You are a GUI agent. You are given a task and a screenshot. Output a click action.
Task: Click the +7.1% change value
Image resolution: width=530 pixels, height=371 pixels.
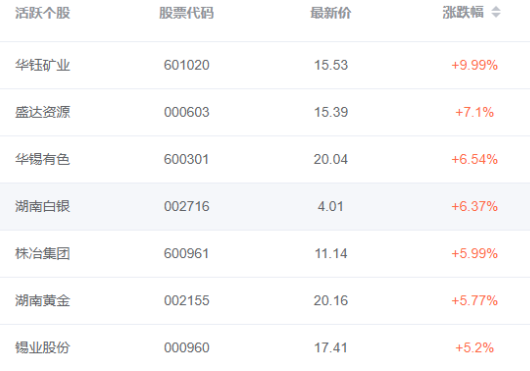pyautogui.click(x=475, y=112)
